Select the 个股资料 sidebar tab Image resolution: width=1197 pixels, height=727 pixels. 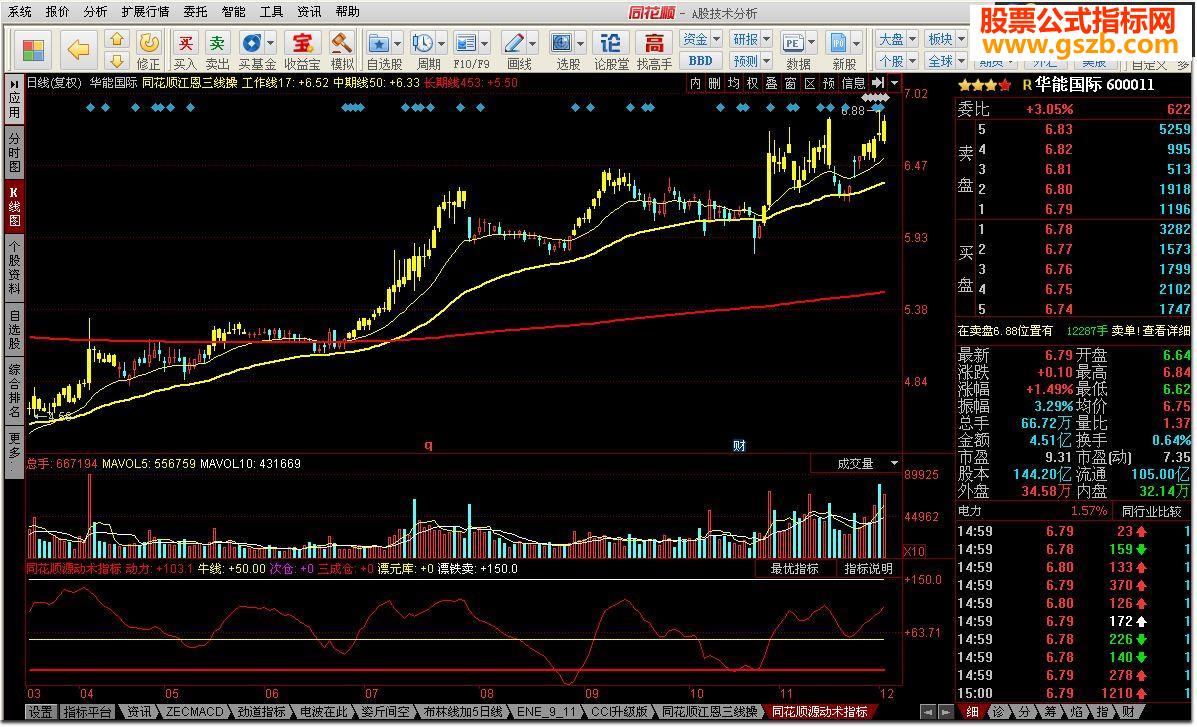point(15,267)
